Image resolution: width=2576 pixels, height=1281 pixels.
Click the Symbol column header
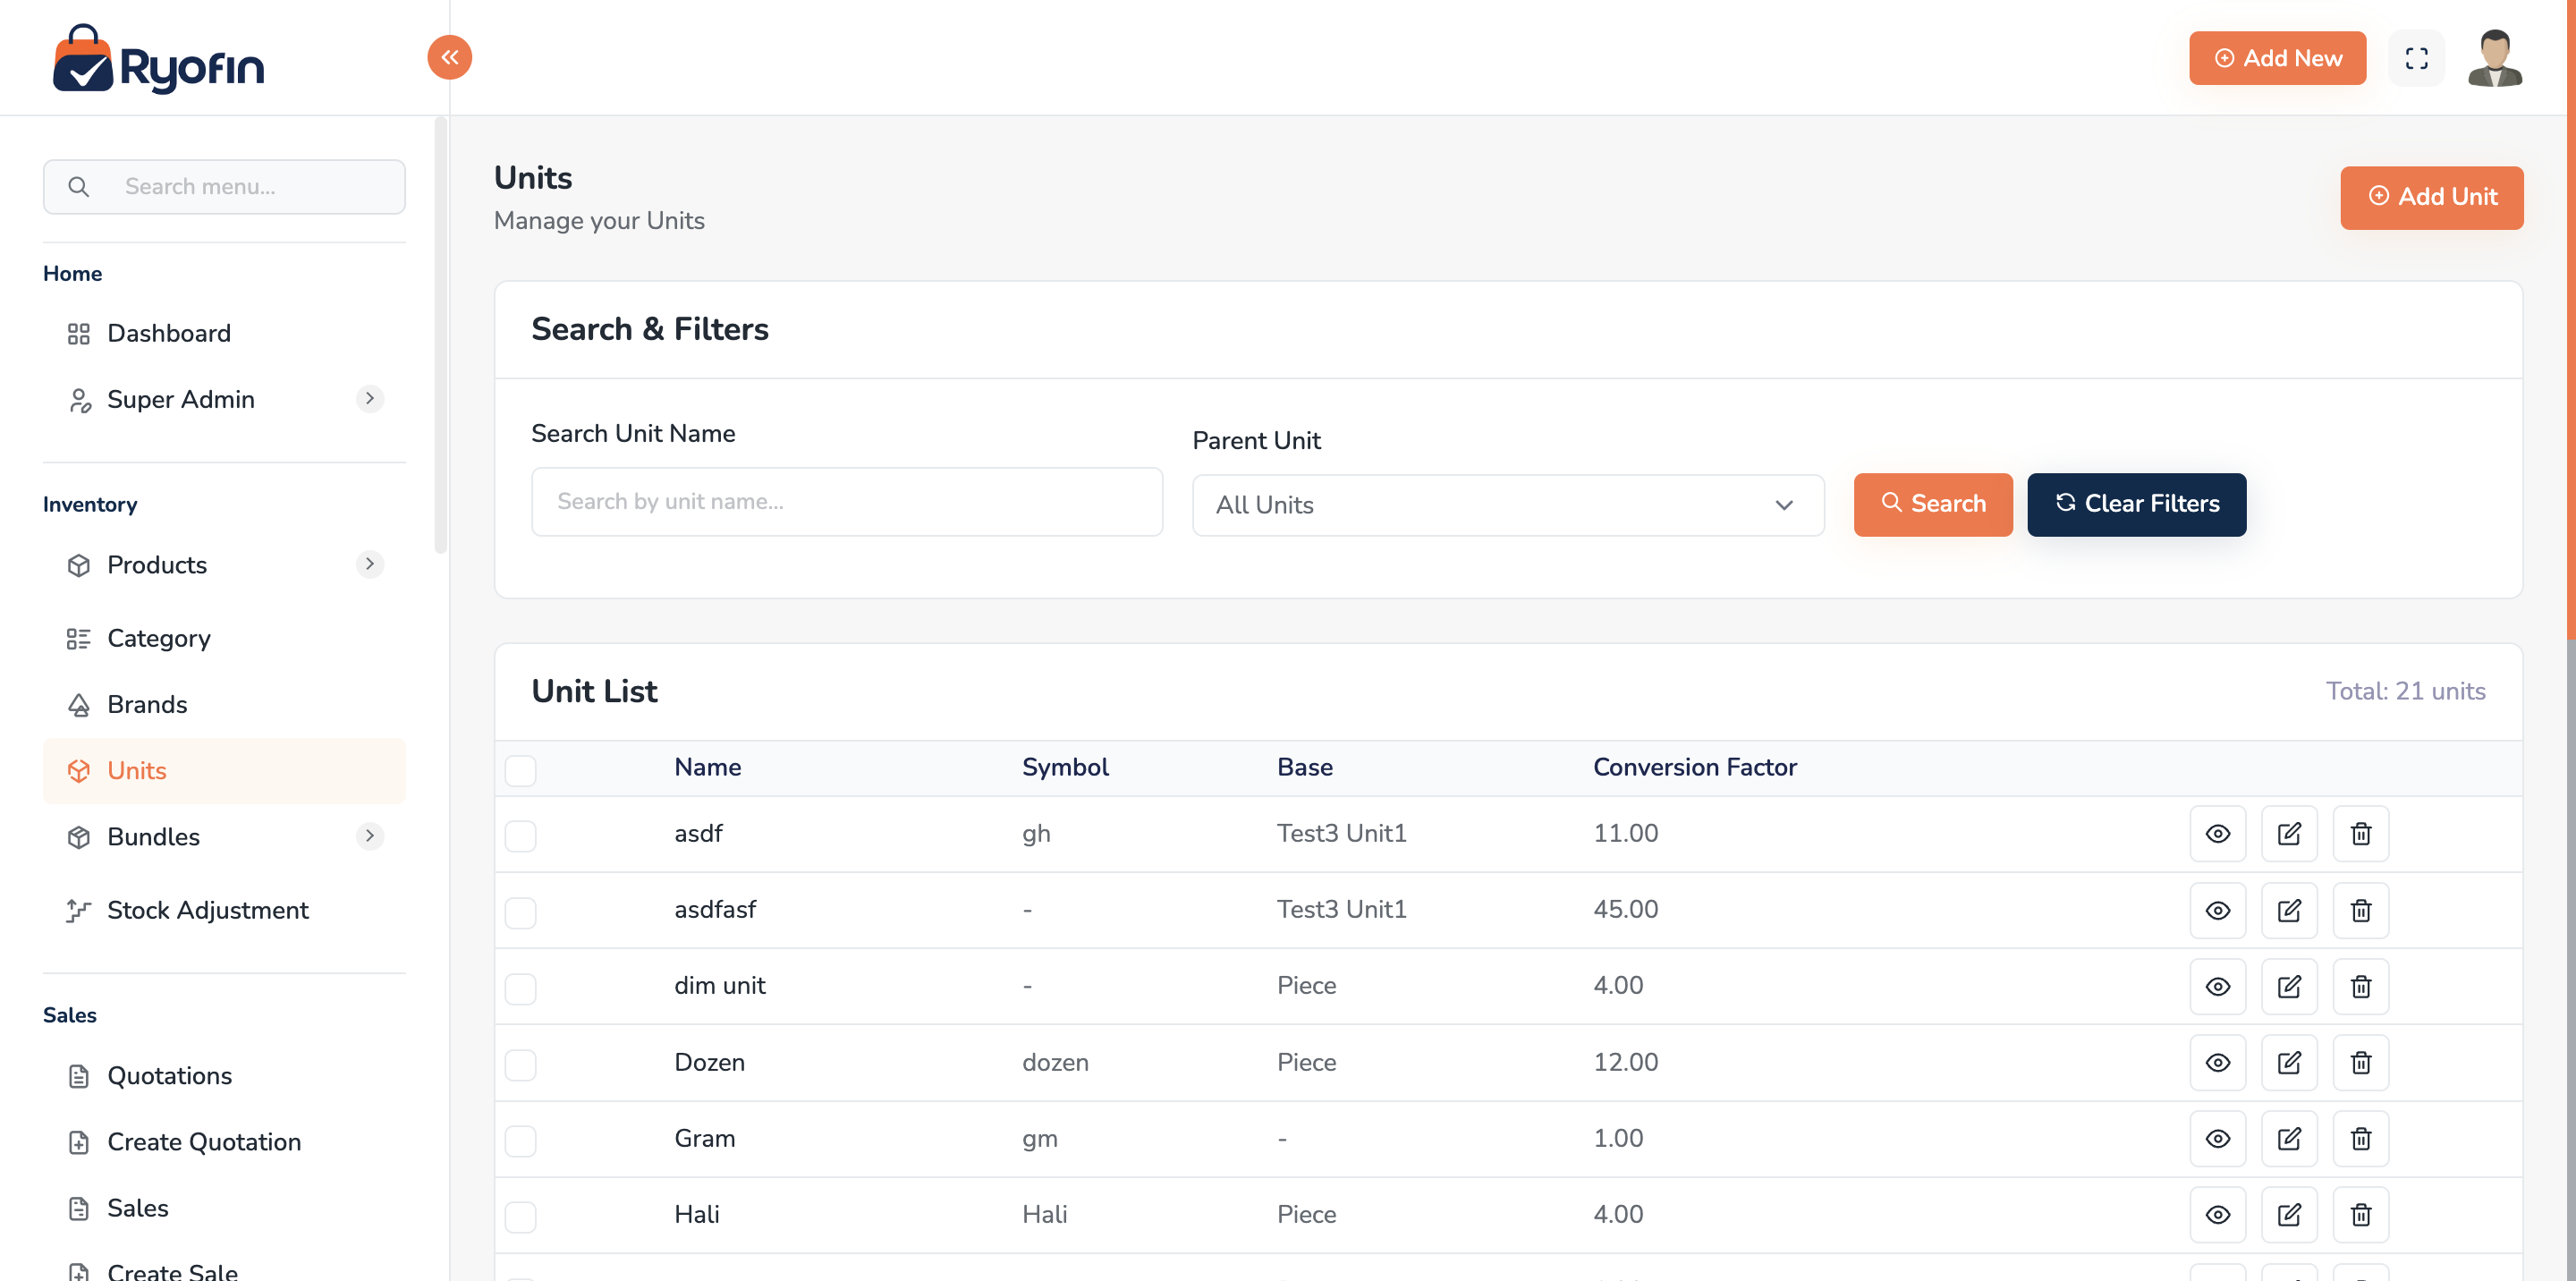click(x=1065, y=767)
